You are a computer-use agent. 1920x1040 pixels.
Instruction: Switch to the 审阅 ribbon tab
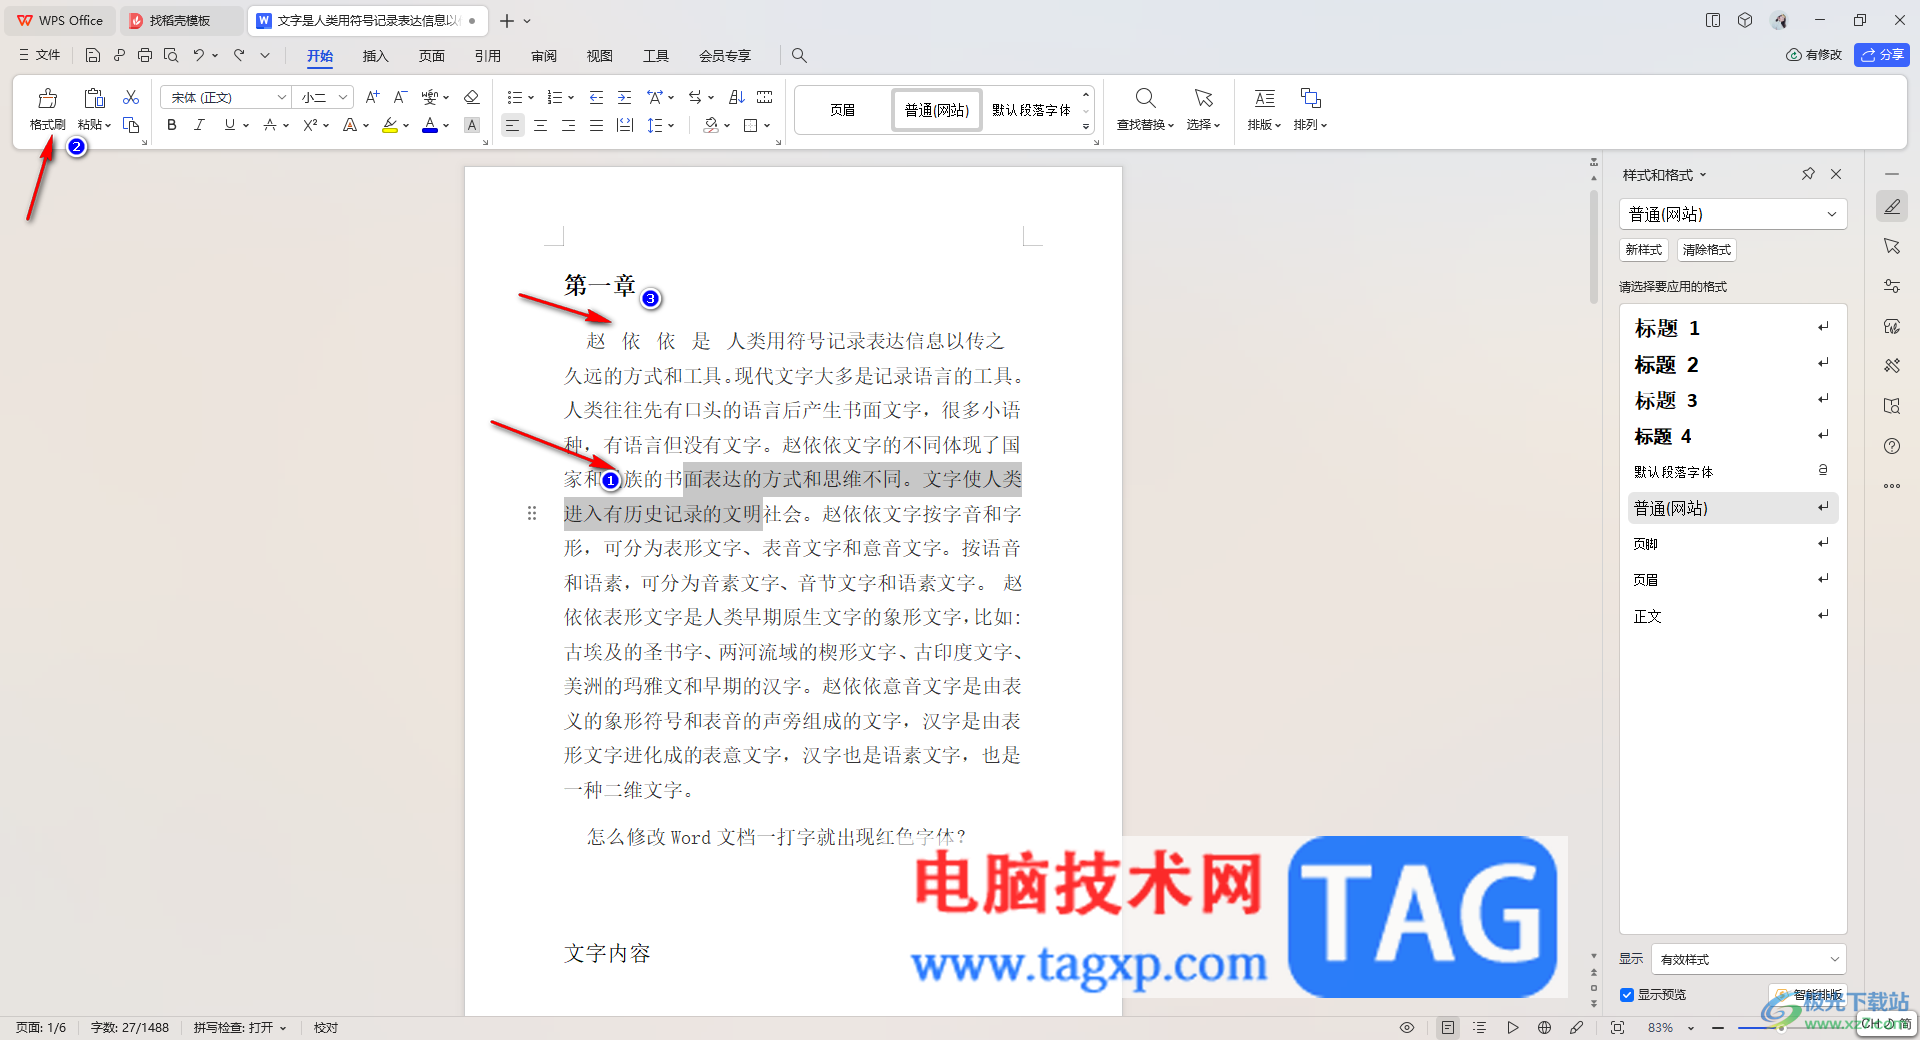[544, 56]
